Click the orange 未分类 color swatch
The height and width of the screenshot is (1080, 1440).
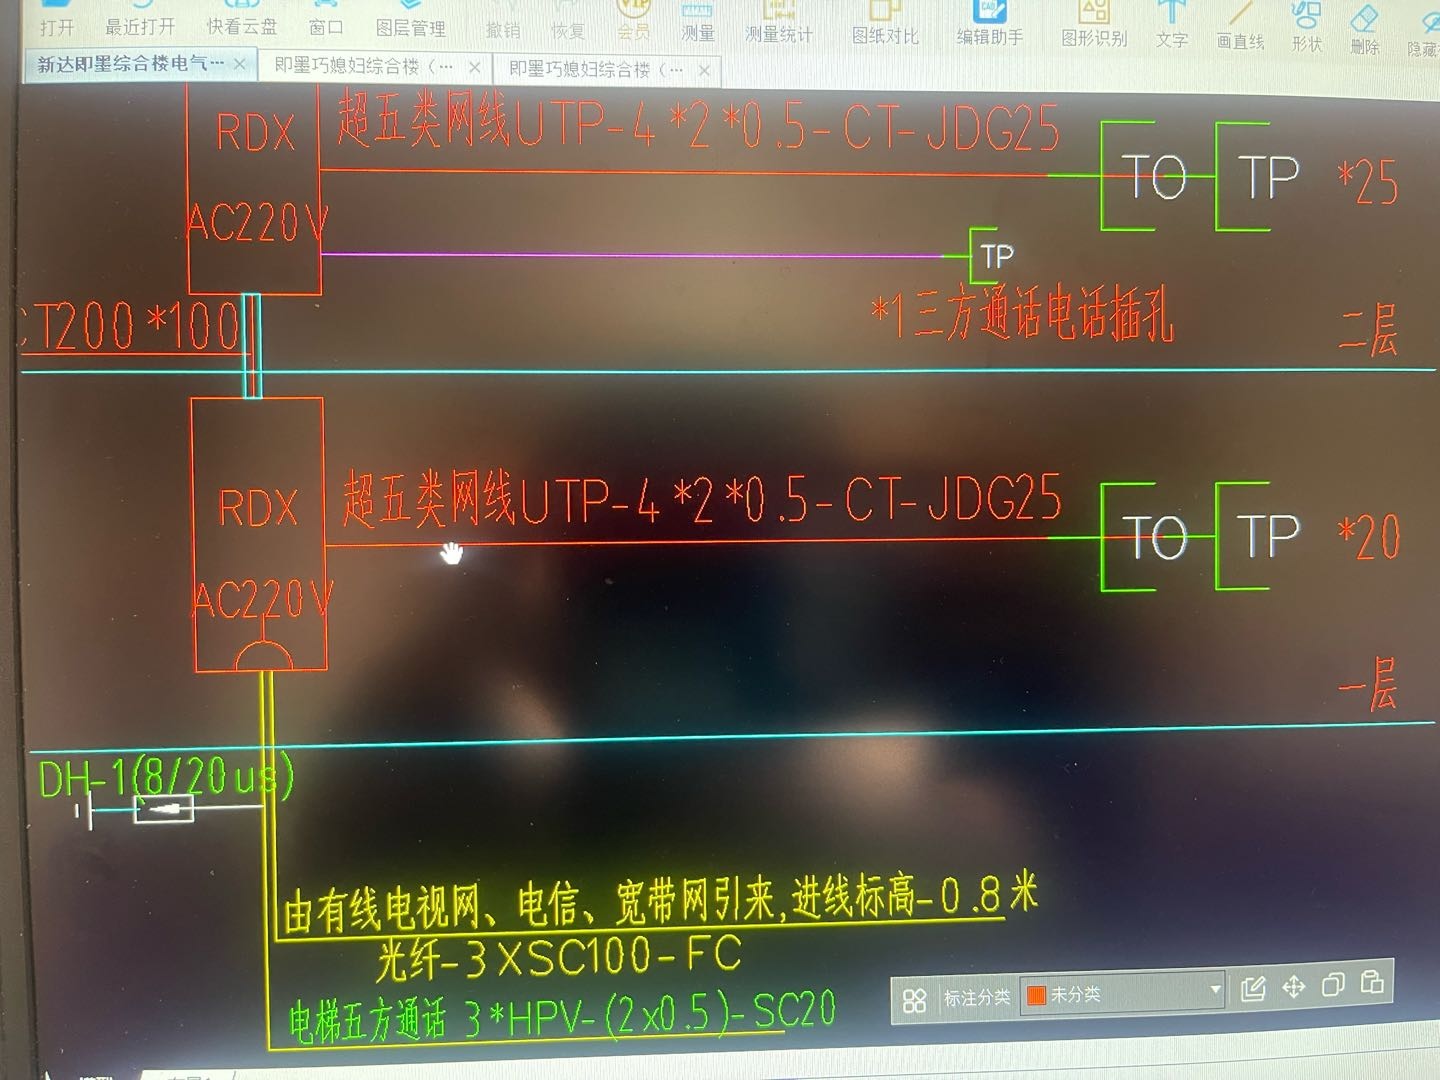(1036, 995)
